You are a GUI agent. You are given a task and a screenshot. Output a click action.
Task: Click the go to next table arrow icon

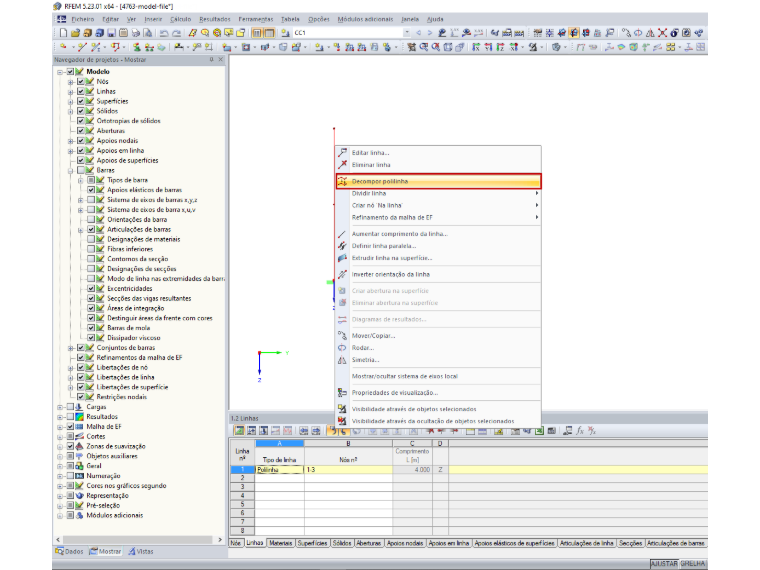pyautogui.click(x=316, y=430)
